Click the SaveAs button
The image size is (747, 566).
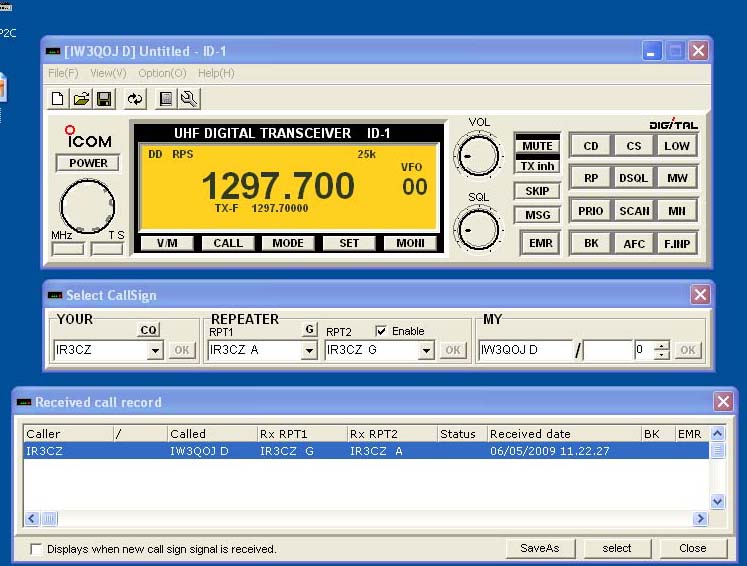540,548
